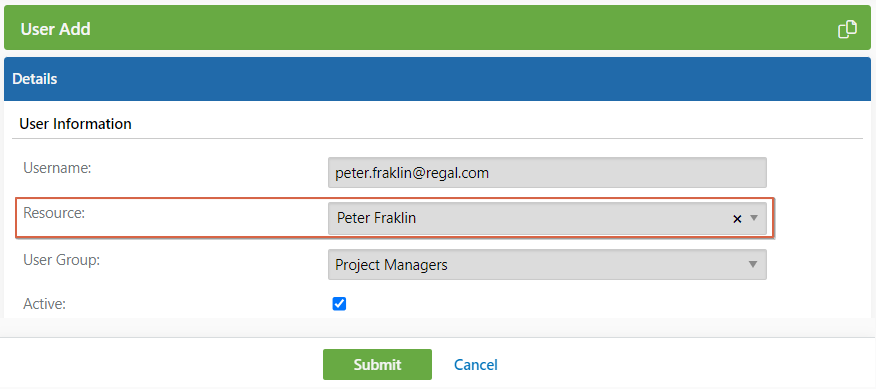Clear the Resource selection with the x icon
This screenshot has width=877, height=389.
coord(737,219)
